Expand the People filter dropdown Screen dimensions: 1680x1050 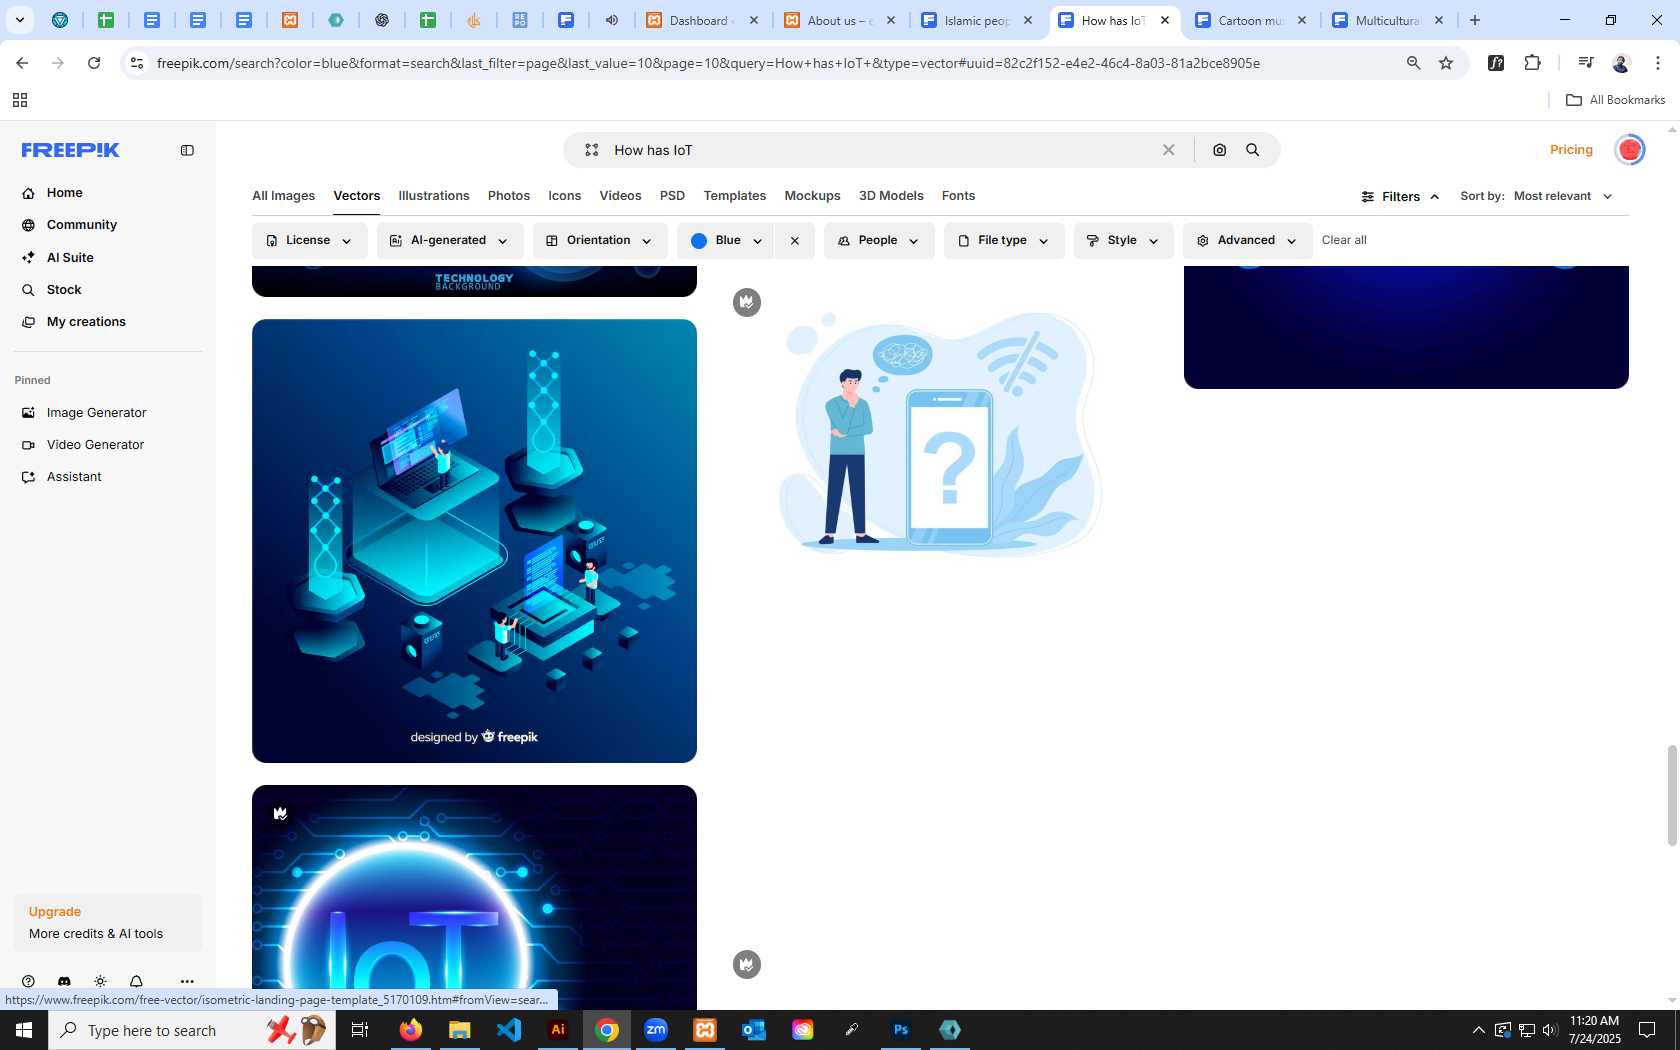click(x=879, y=241)
